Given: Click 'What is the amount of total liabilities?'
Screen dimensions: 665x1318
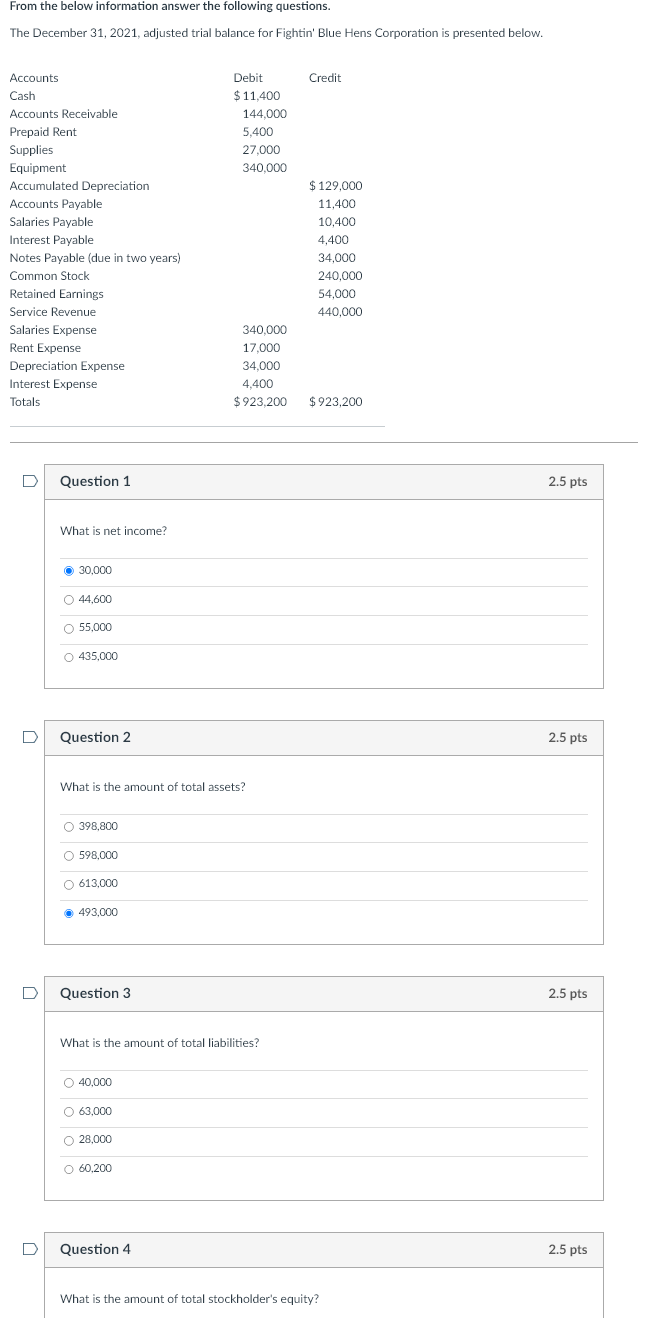Looking at the screenshot, I should pos(160,1043).
